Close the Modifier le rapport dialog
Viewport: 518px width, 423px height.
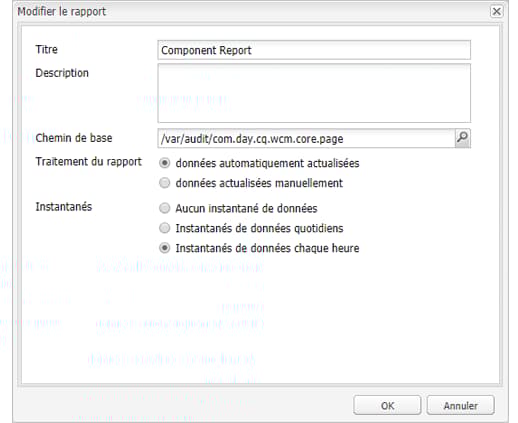[496, 11]
